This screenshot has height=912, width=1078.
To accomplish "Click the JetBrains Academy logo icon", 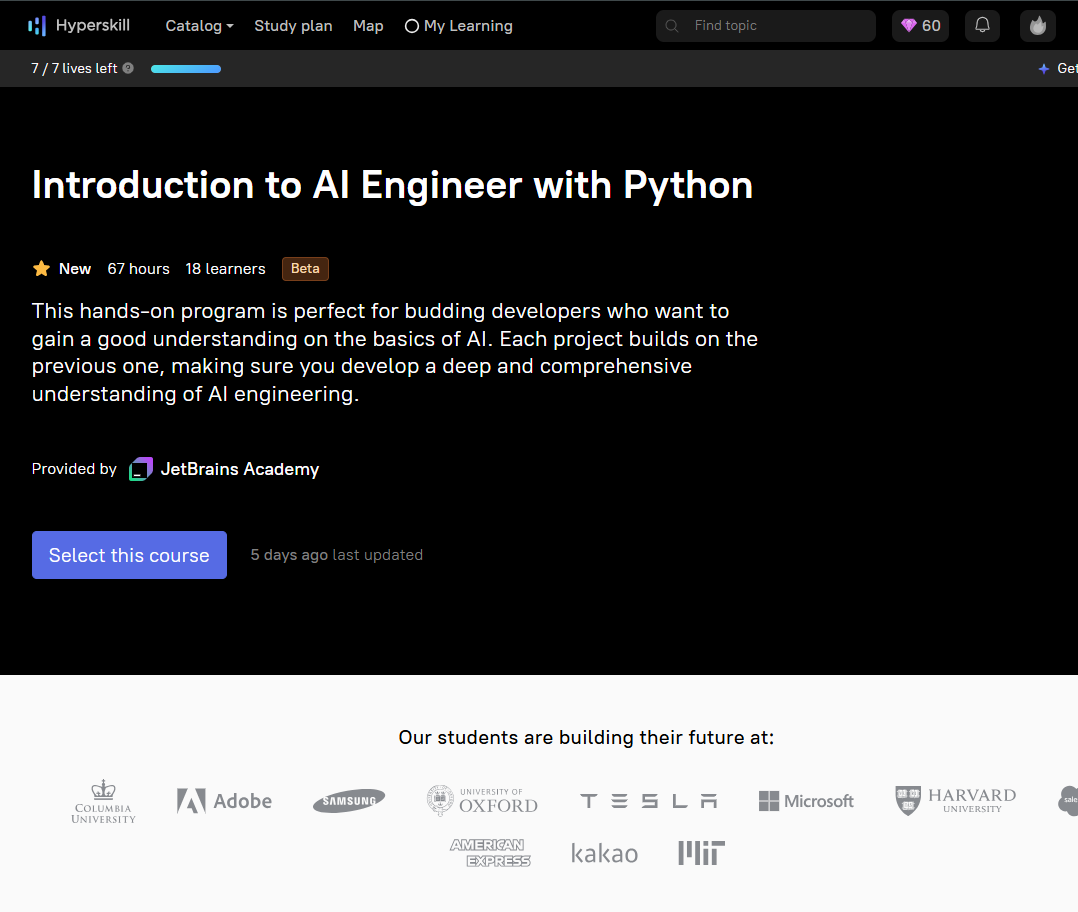I will point(141,469).
